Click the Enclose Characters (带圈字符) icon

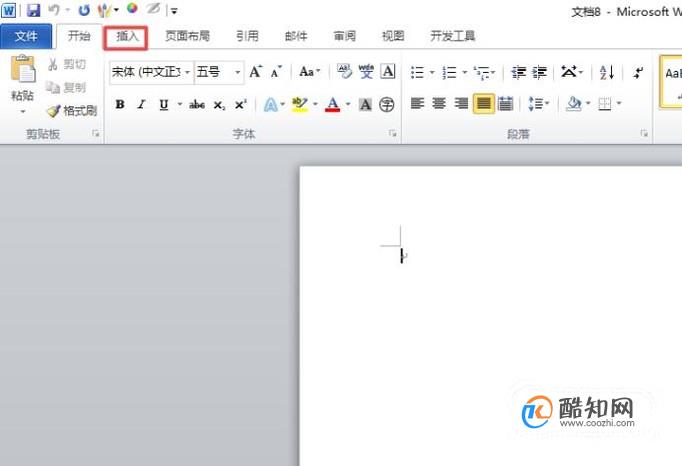[x=387, y=104]
